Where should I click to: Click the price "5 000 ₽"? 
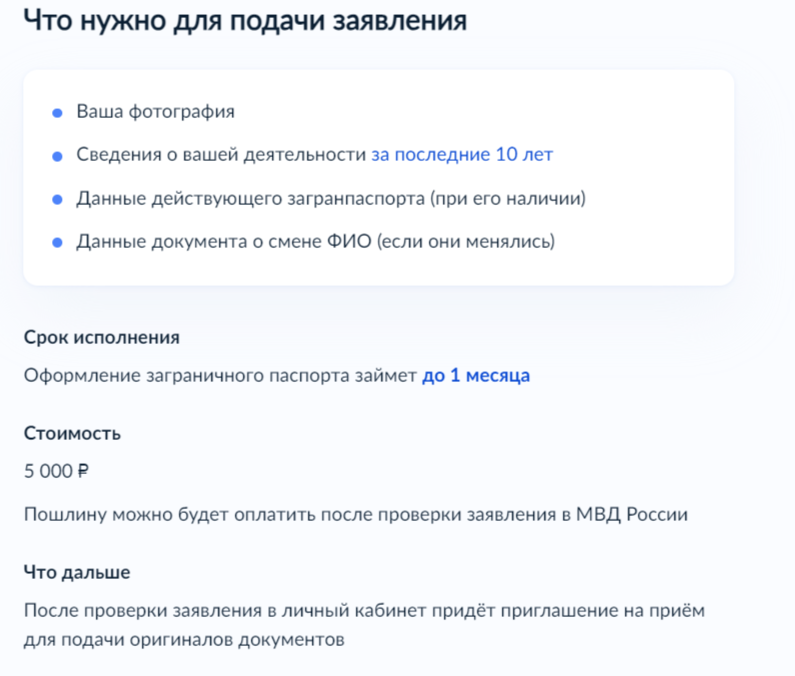(x=56, y=471)
